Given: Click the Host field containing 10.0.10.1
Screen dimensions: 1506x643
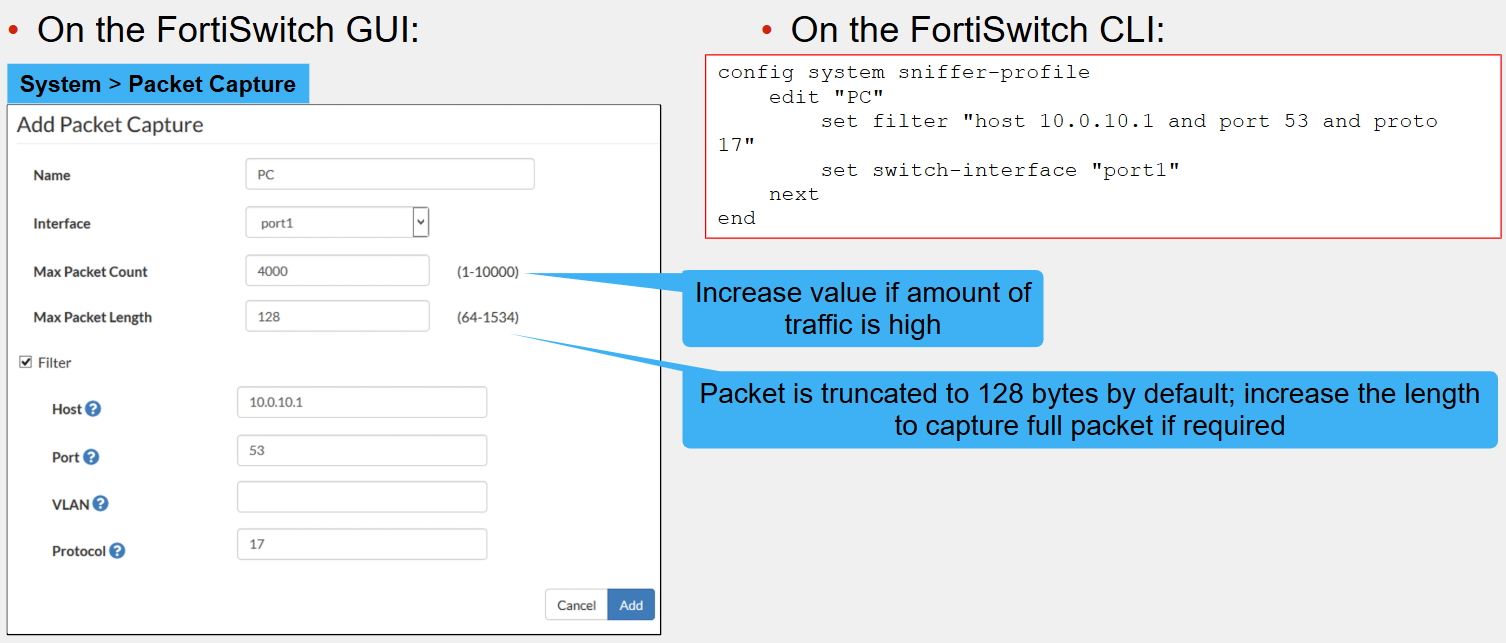Looking at the screenshot, I should pos(362,402).
